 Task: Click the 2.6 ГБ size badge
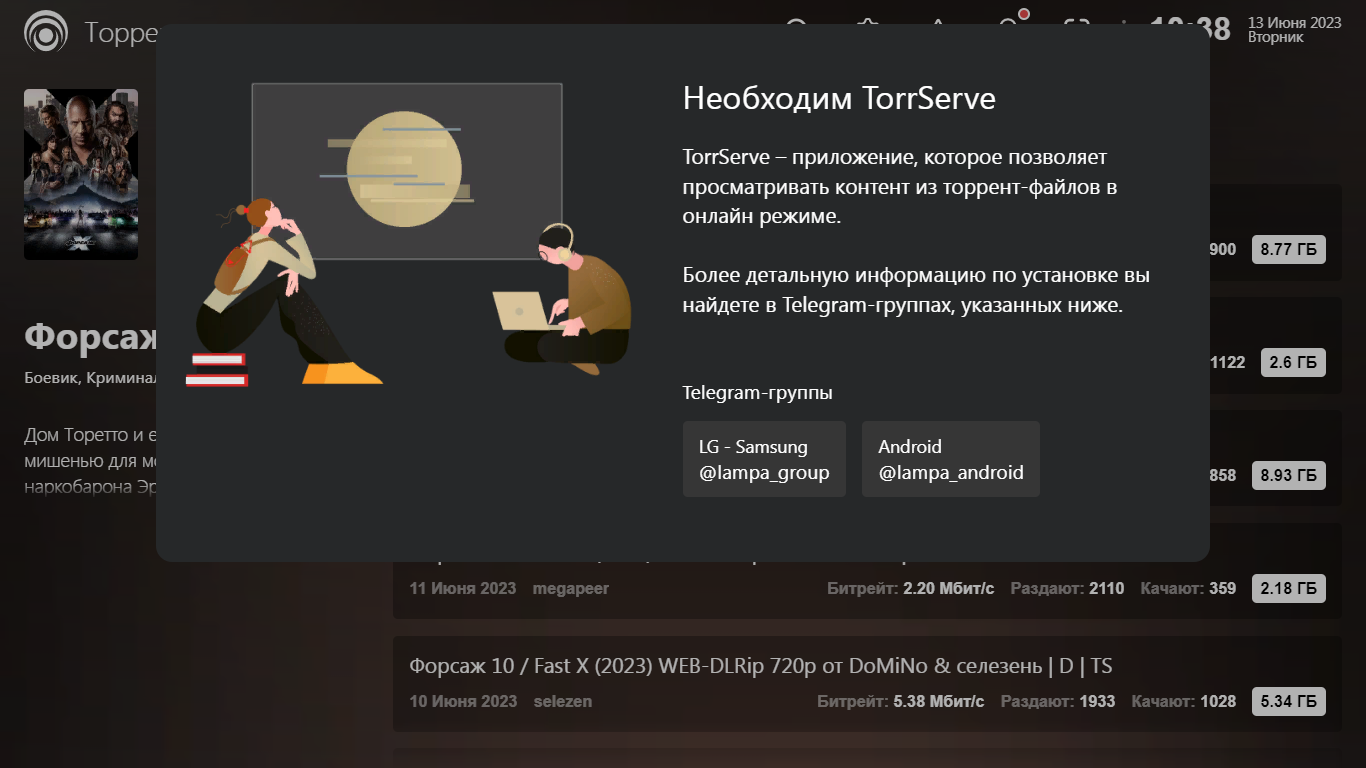click(1293, 363)
